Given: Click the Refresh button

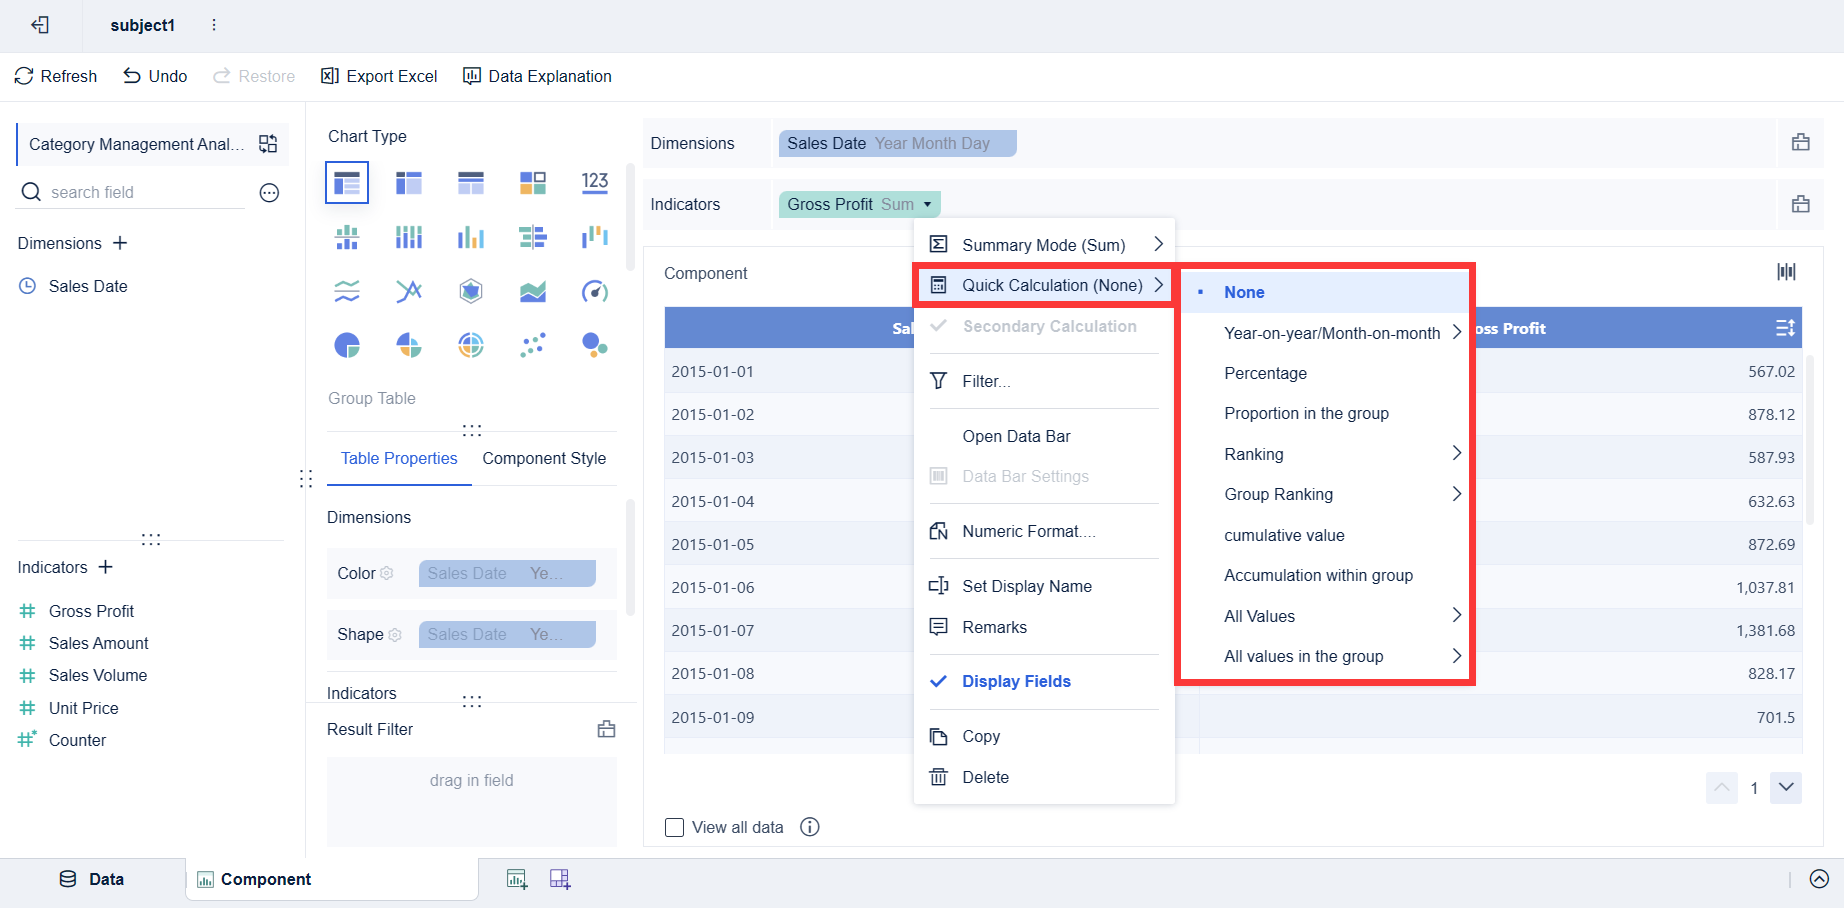Looking at the screenshot, I should point(56,76).
